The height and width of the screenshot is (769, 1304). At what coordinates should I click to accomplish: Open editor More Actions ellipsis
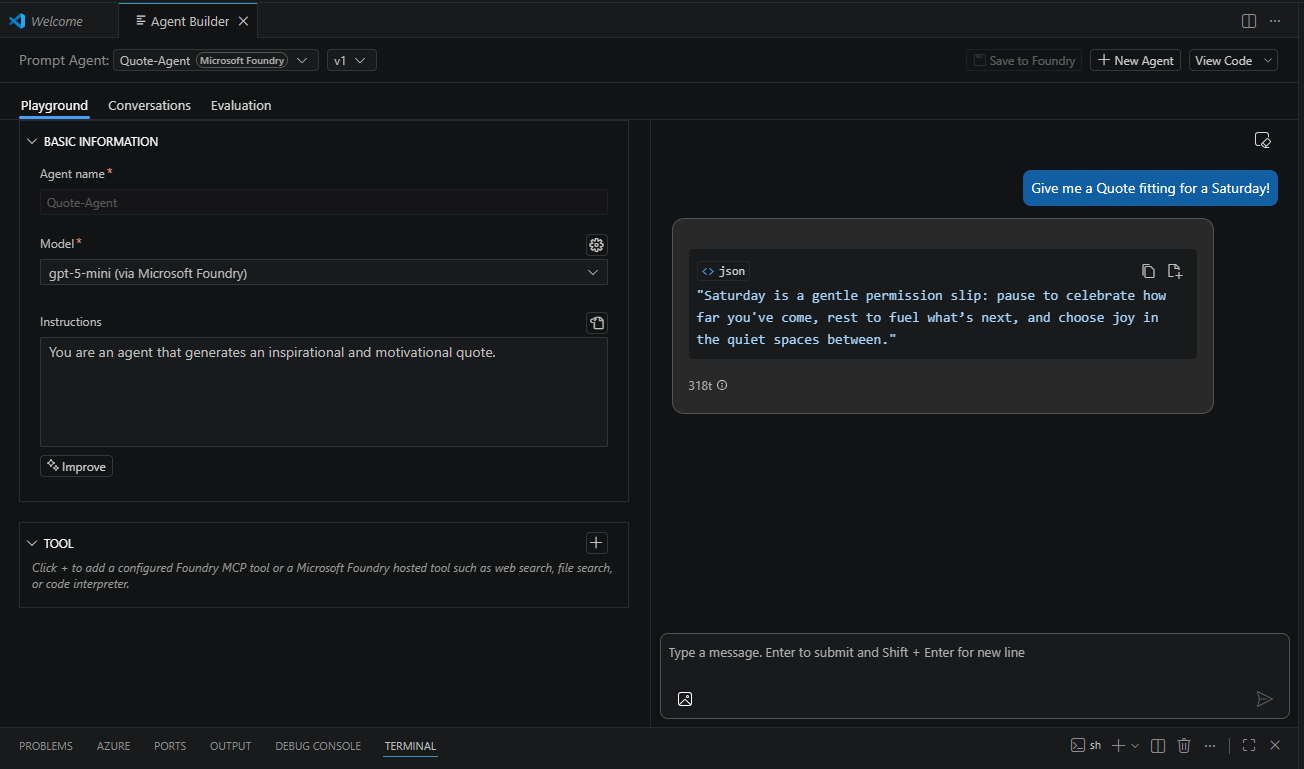1275,21
